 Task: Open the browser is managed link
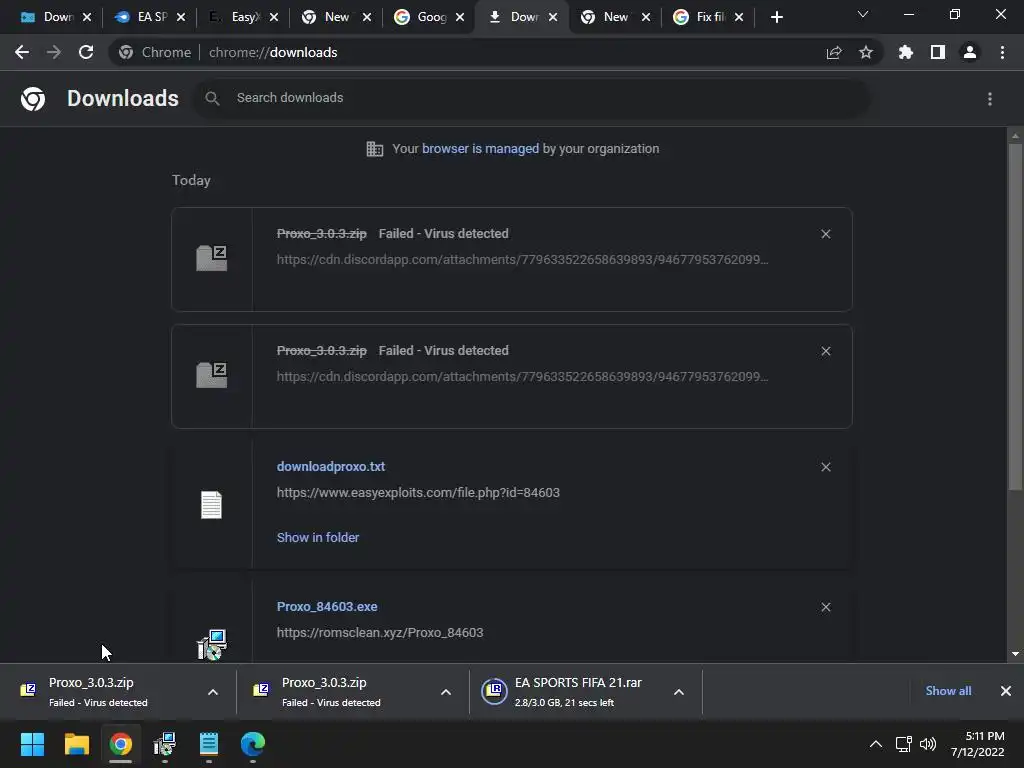coord(481,149)
